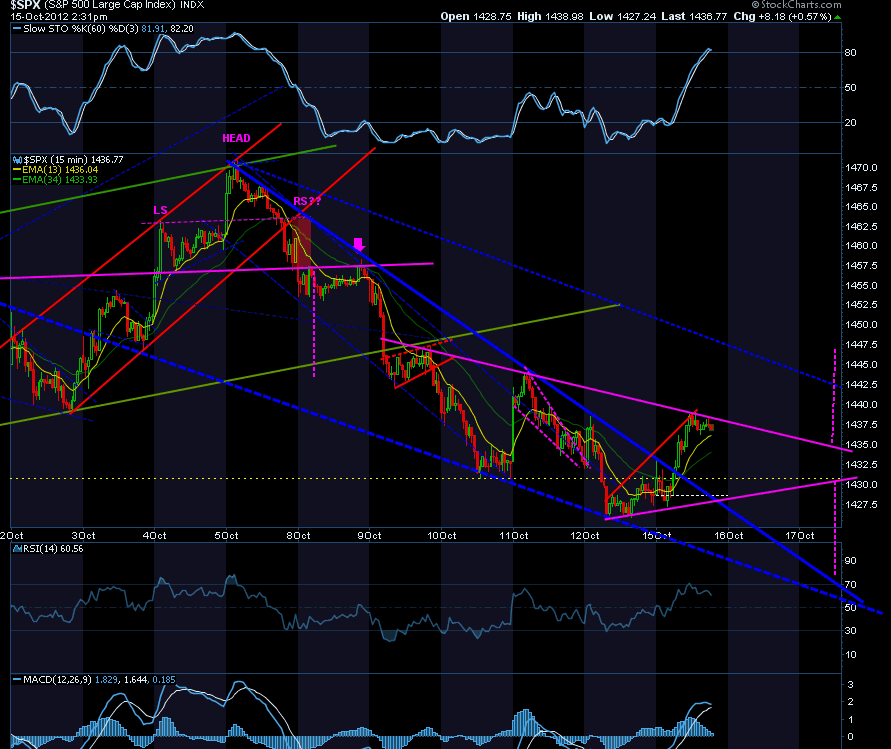Click the 'RS??' annotation label
This screenshot has height=749, width=891.
pos(307,201)
